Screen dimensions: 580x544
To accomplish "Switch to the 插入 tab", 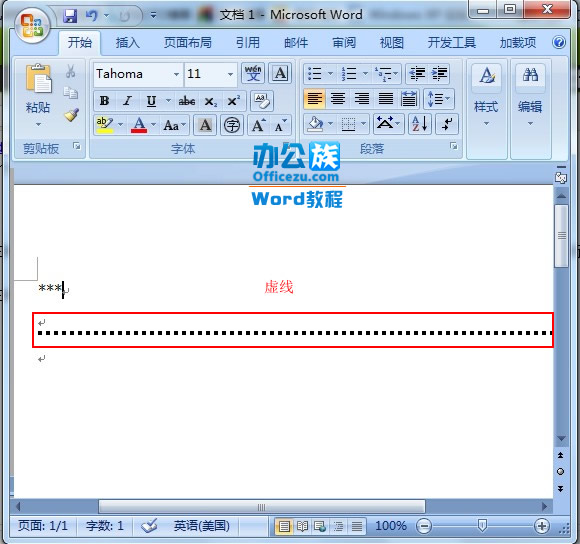I will point(128,43).
